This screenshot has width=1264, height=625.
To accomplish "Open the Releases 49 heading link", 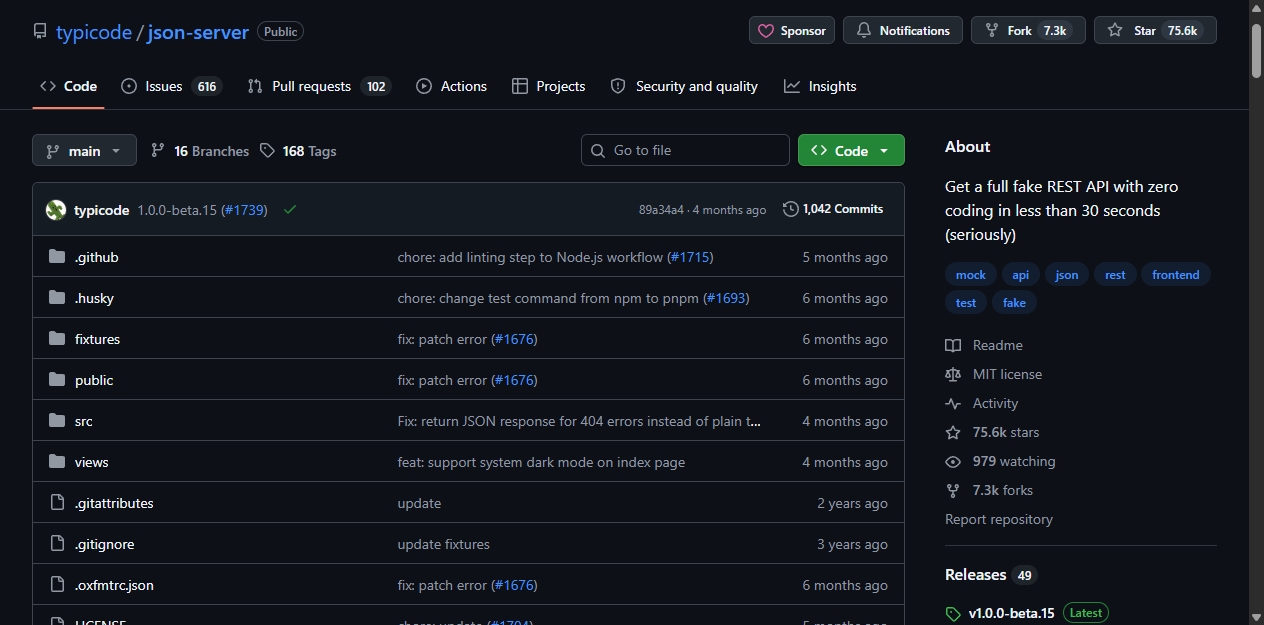I will click(x=991, y=575).
